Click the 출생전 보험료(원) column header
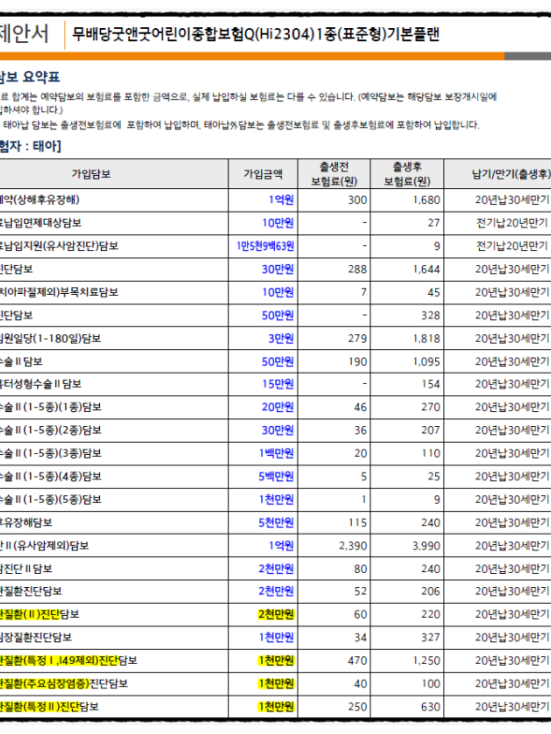 click(334, 174)
